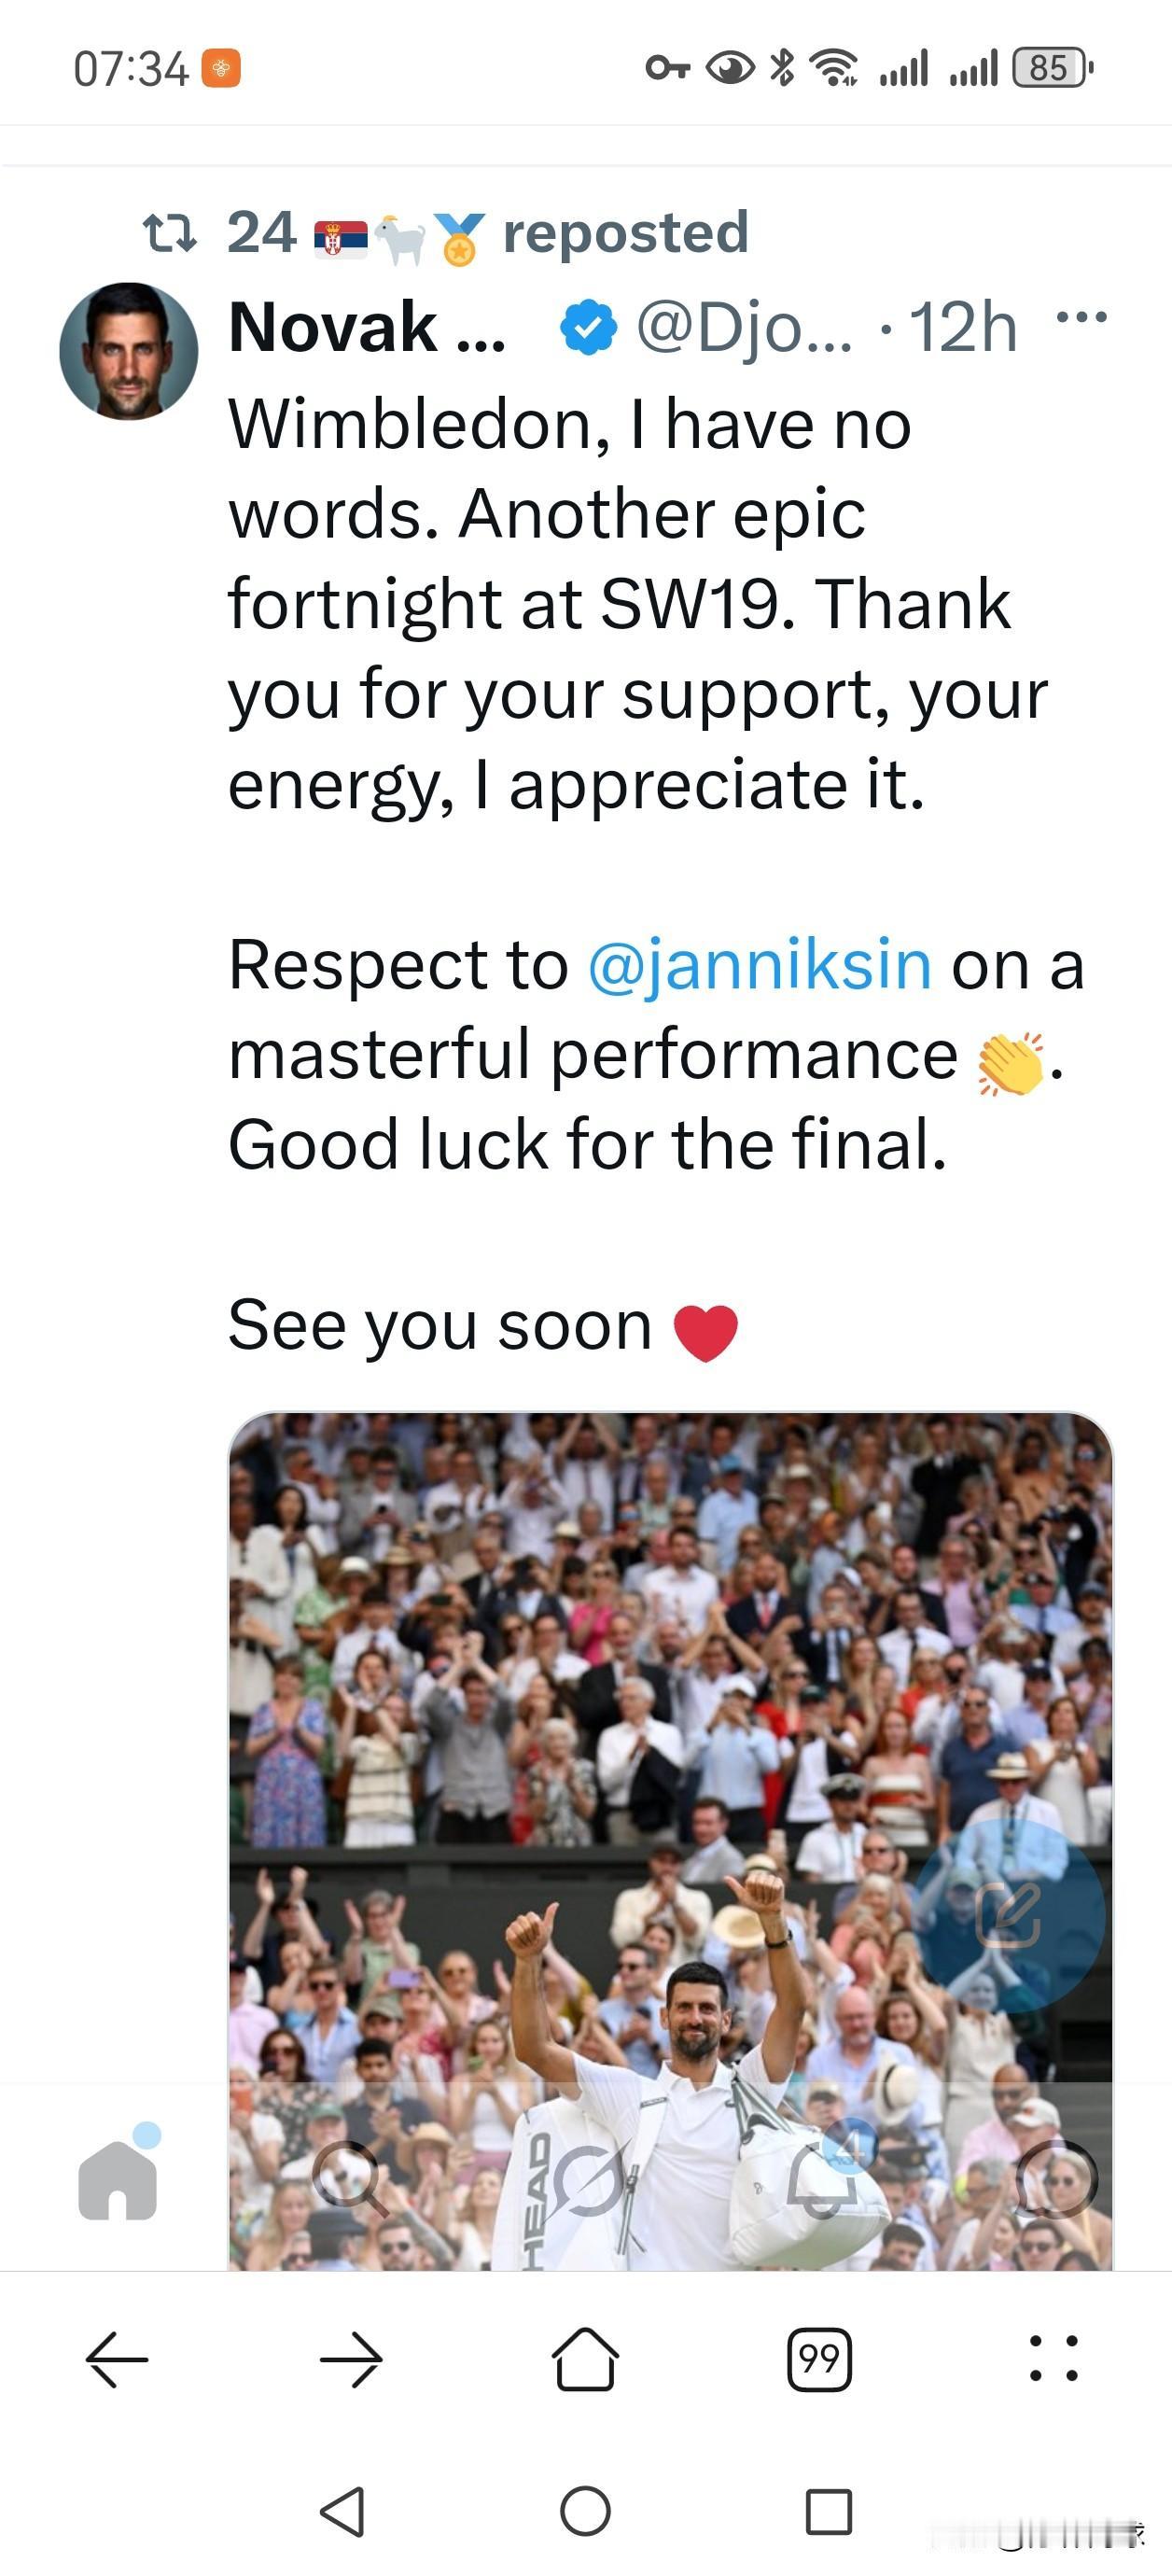Go back with browser back arrow
The image size is (1172, 2576).
pyautogui.click(x=117, y=2359)
